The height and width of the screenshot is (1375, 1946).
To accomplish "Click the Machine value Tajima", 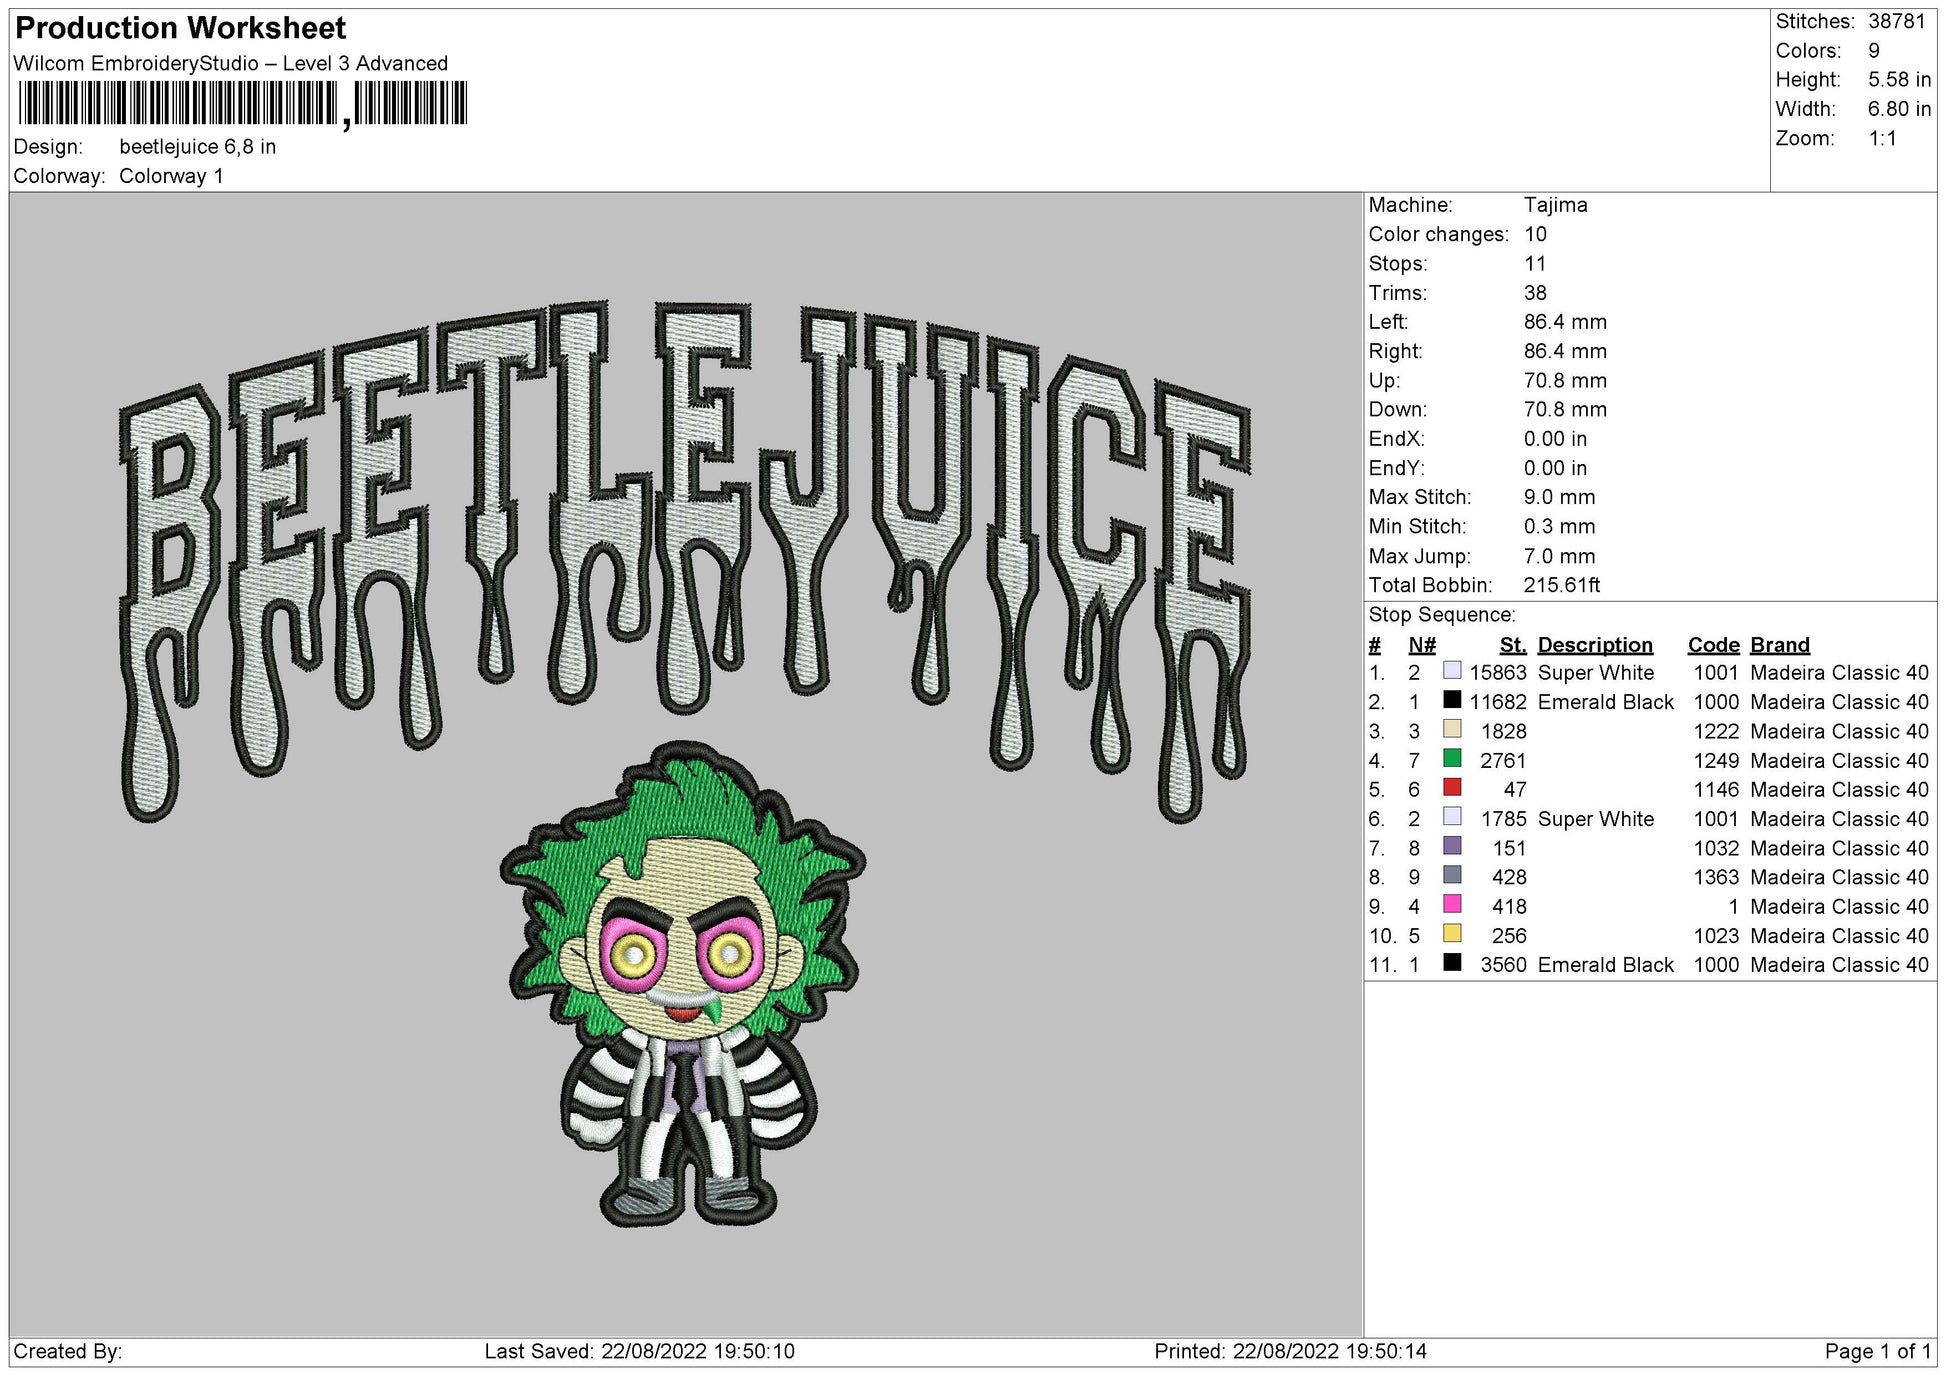I will pyautogui.click(x=1555, y=205).
